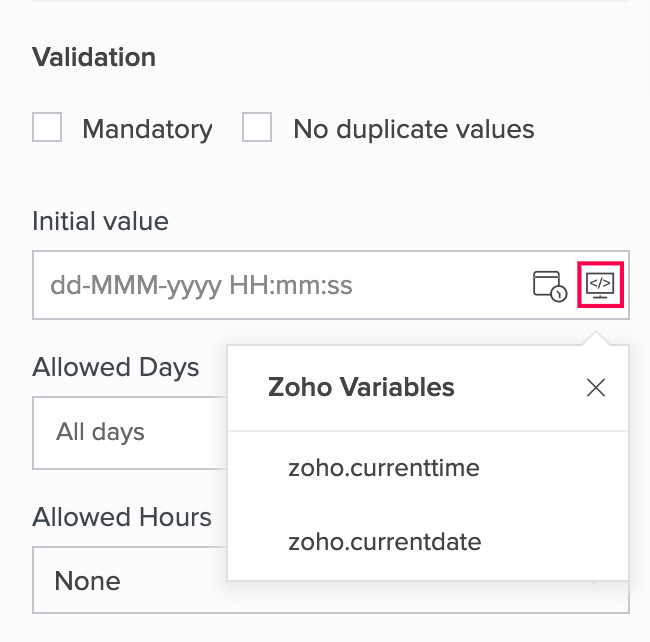Tick the No duplicate values checkbox

pyautogui.click(x=257, y=128)
